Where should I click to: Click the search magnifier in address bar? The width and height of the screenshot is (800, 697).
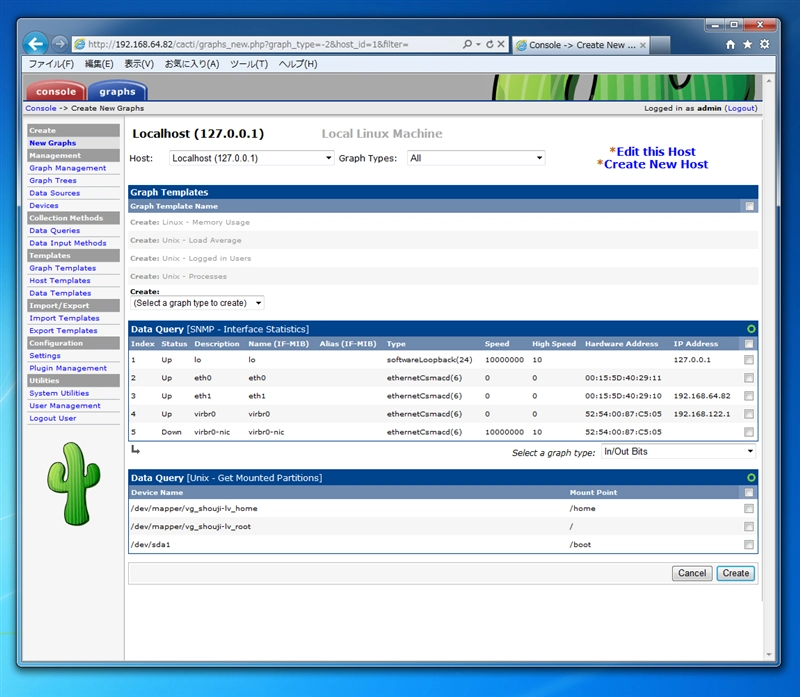click(467, 44)
